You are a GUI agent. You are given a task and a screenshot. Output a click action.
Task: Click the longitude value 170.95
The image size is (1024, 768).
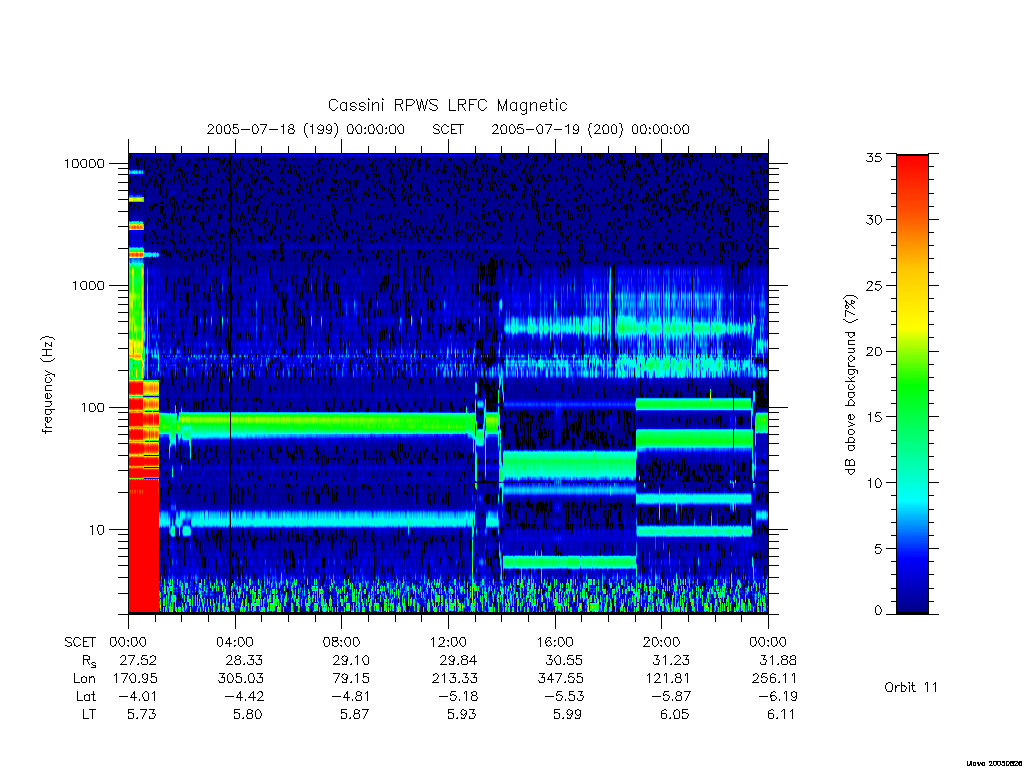pos(135,679)
